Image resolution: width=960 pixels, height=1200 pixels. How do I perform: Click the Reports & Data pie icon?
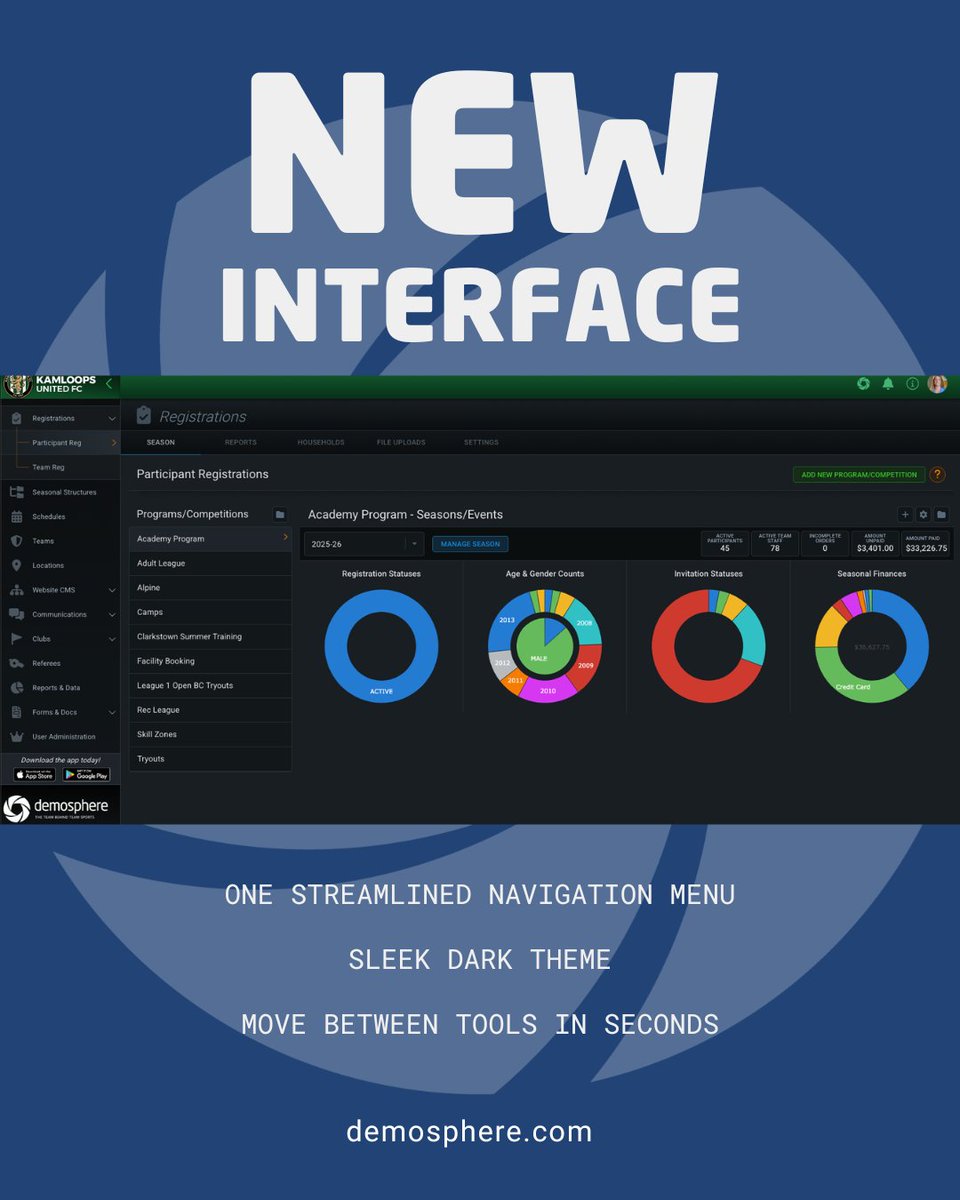(16, 687)
